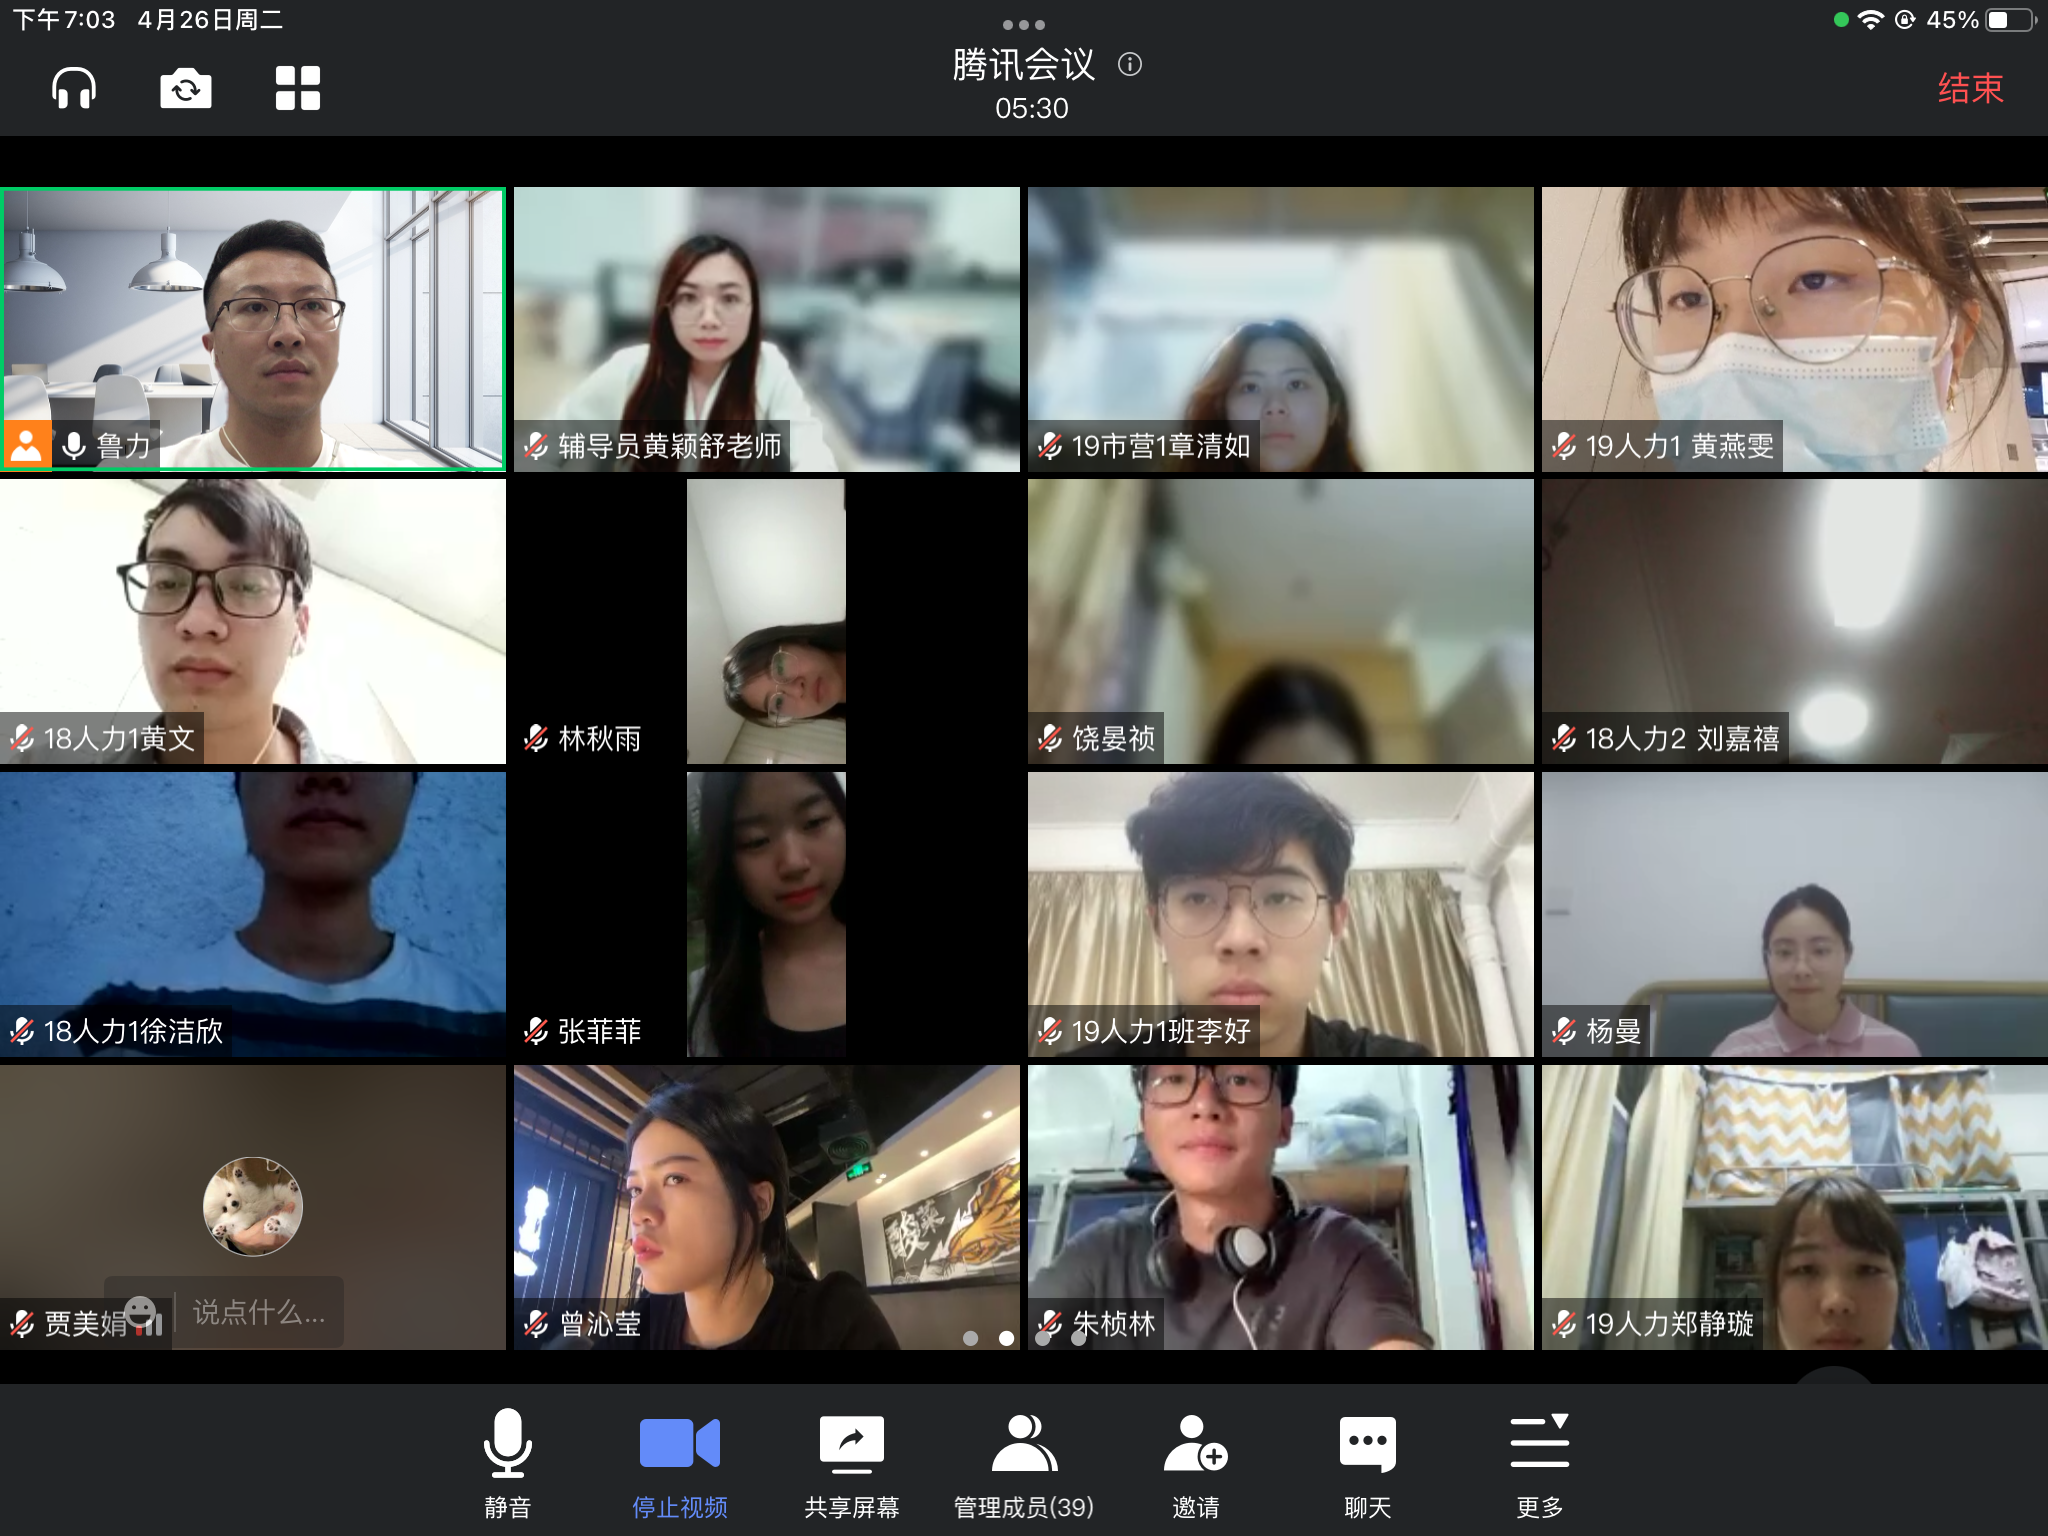Invite people with the 邀请 icon
Viewport: 2048px width, 1536px height.
pos(1196,1464)
